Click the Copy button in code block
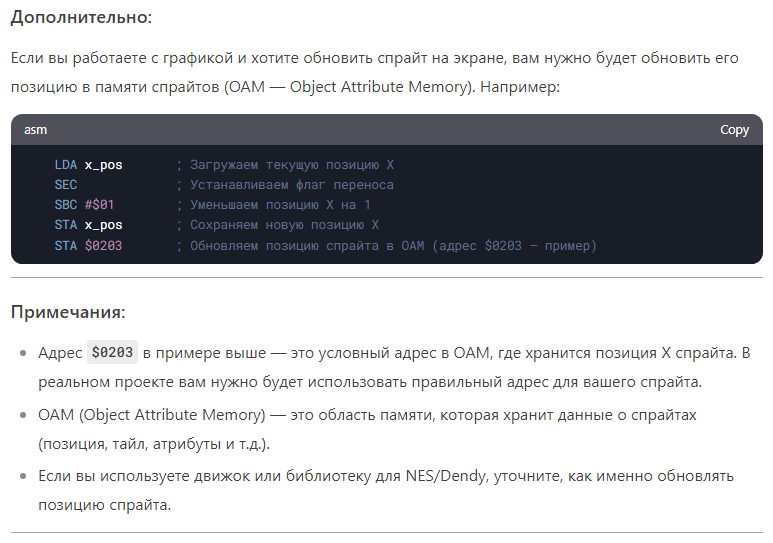 click(734, 130)
